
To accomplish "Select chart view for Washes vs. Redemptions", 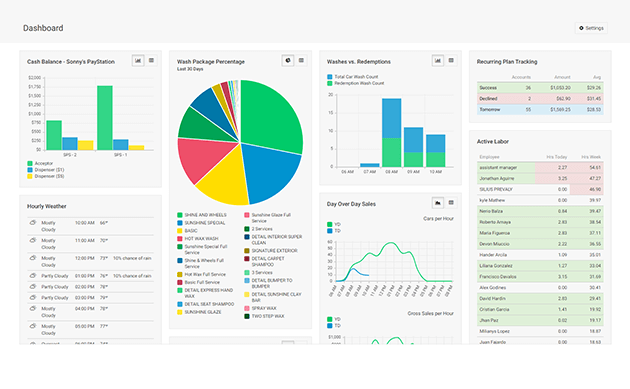I will tap(438, 61).
